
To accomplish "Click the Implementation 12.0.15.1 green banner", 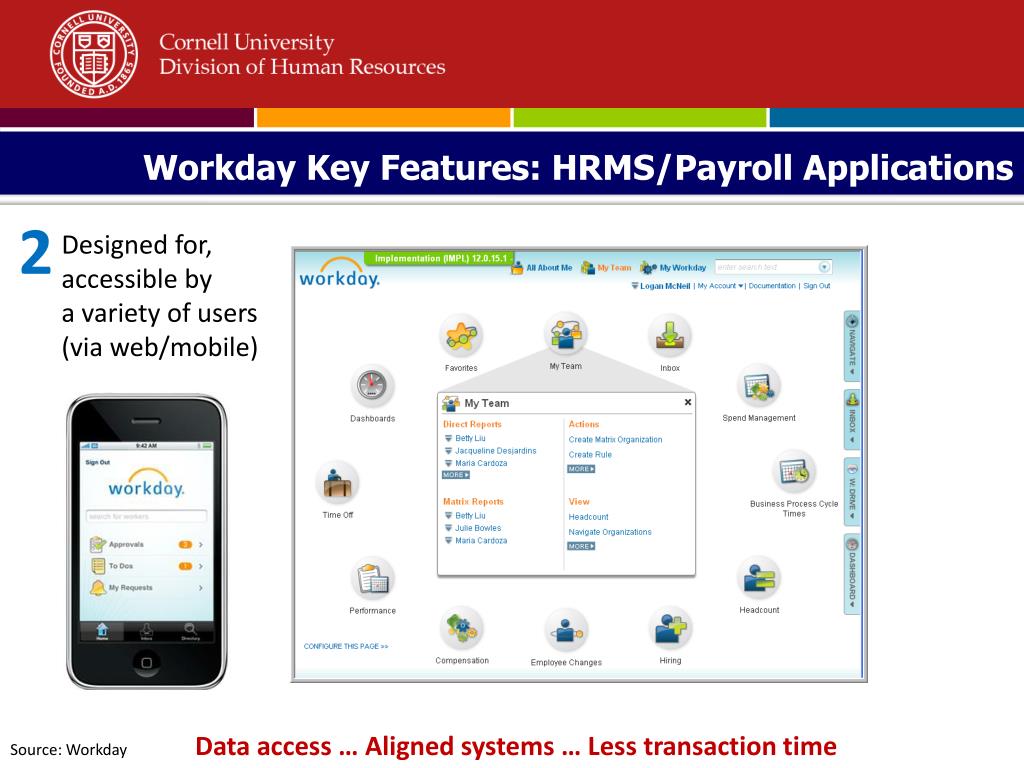I will coord(439,259).
